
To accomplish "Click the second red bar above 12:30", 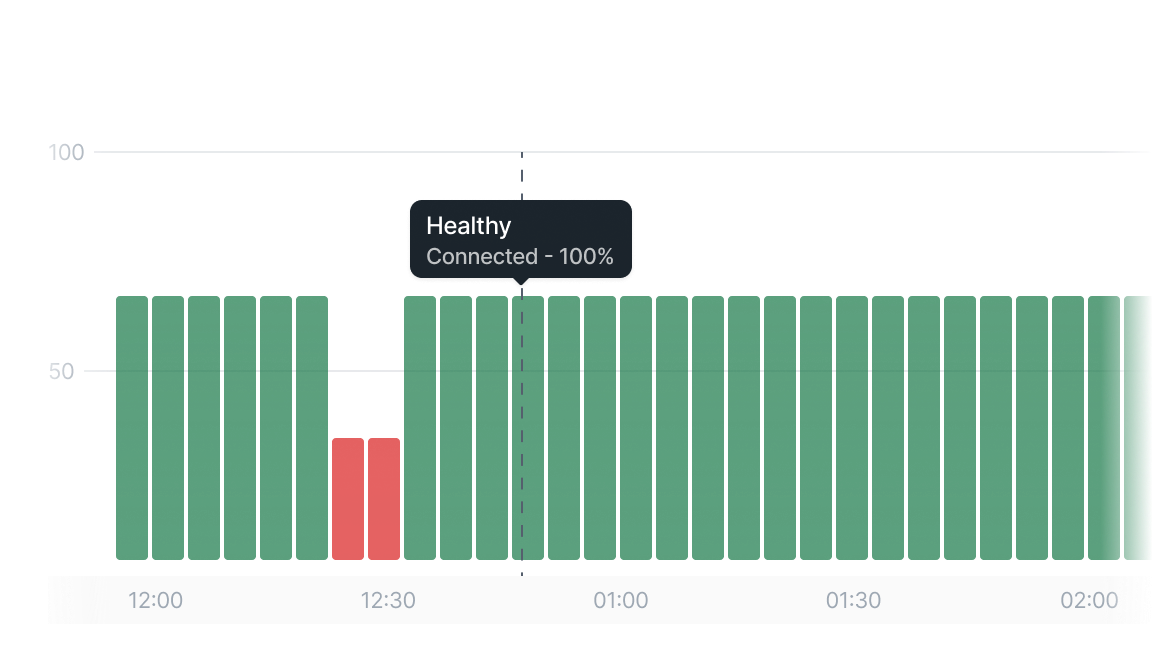I will tap(384, 498).
